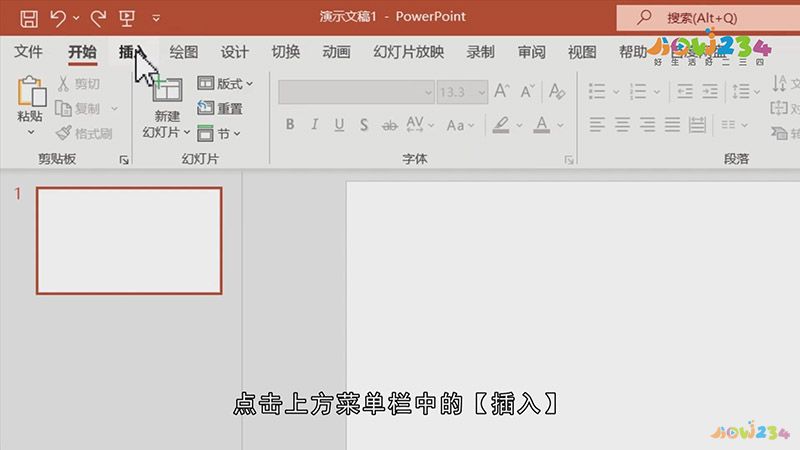Viewport: 800px width, 450px height.
Task: Open font color dropdown arrow
Action: (x=560, y=125)
